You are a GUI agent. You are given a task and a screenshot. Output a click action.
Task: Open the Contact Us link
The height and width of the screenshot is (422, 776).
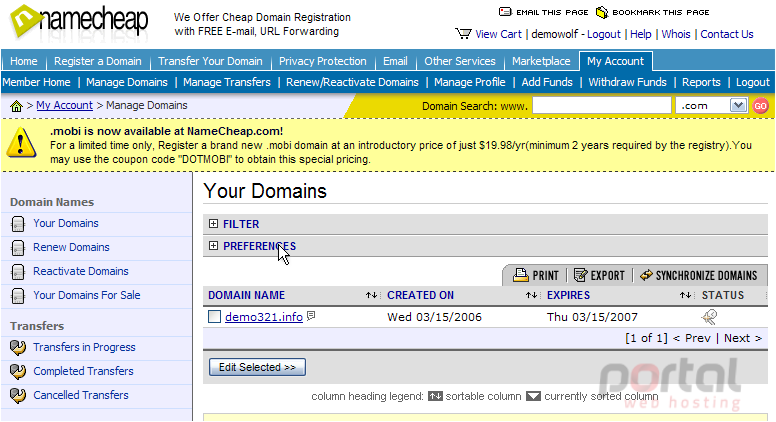tap(727, 34)
